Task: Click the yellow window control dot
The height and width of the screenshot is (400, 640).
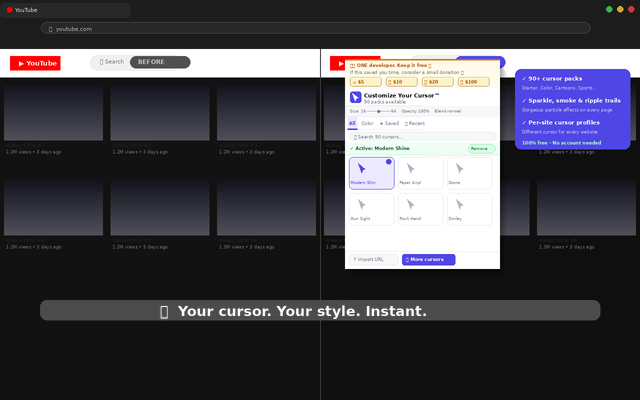Action: [620, 9]
